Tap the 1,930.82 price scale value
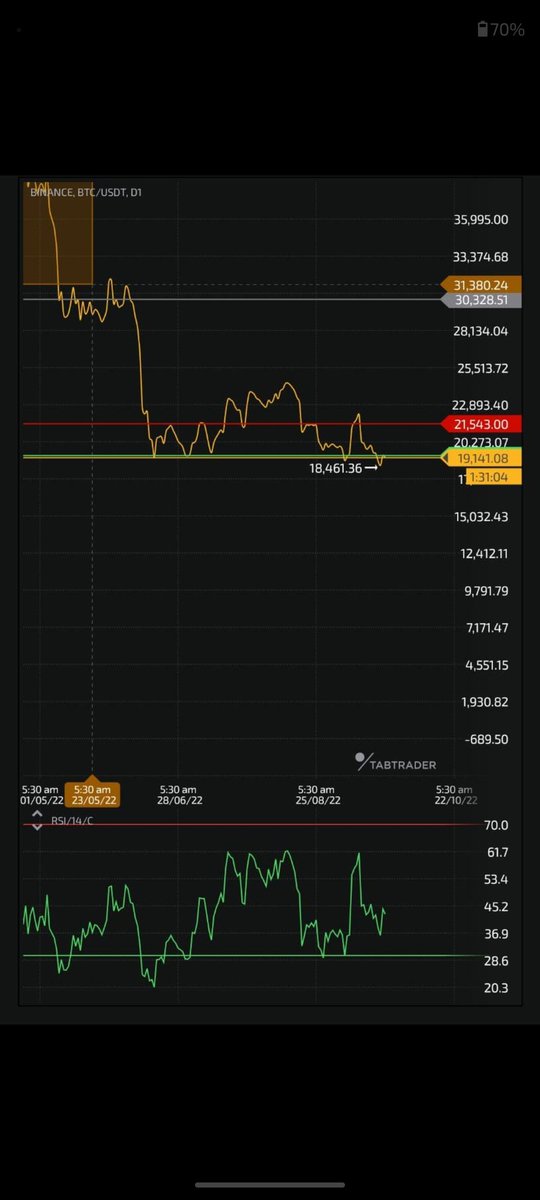This screenshot has height=1200, width=540. pyautogui.click(x=485, y=702)
